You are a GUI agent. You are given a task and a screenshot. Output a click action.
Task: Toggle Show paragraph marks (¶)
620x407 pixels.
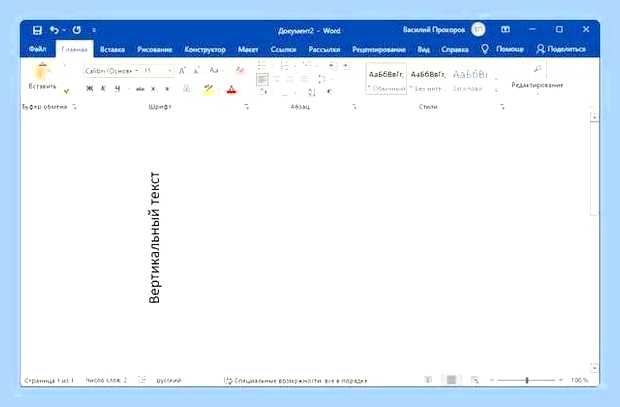pyautogui.click(x=329, y=92)
